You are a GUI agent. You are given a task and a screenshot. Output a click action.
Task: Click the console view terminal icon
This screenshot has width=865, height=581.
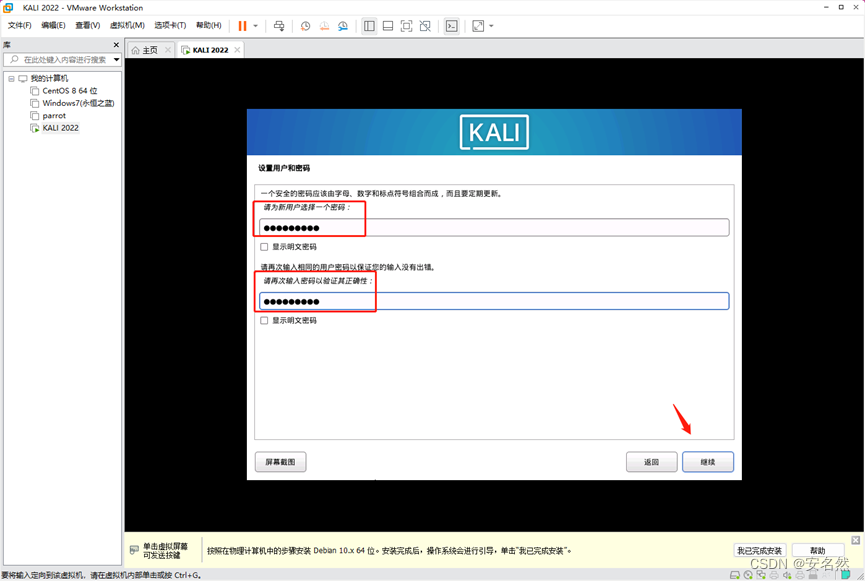(x=452, y=26)
